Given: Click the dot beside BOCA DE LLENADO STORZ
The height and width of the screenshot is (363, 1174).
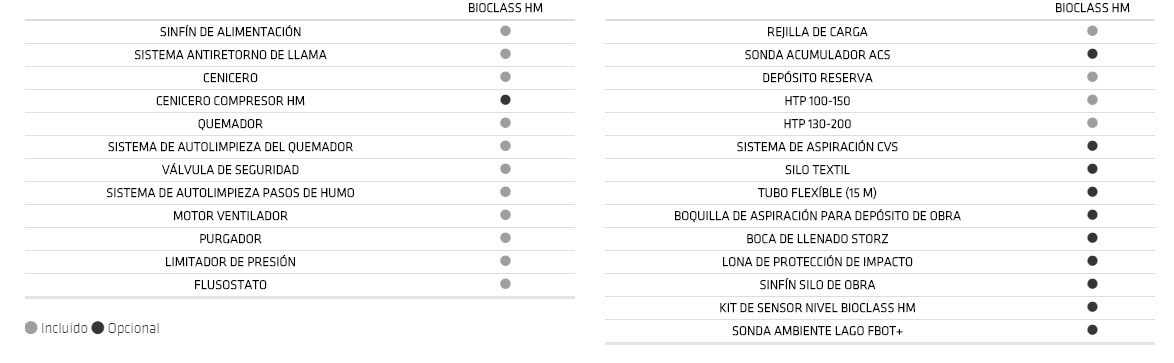Looking at the screenshot, I should coord(1092,238).
